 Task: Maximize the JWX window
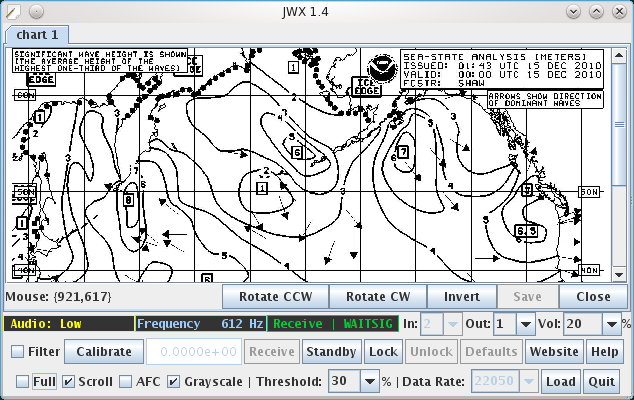pos(597,11)
